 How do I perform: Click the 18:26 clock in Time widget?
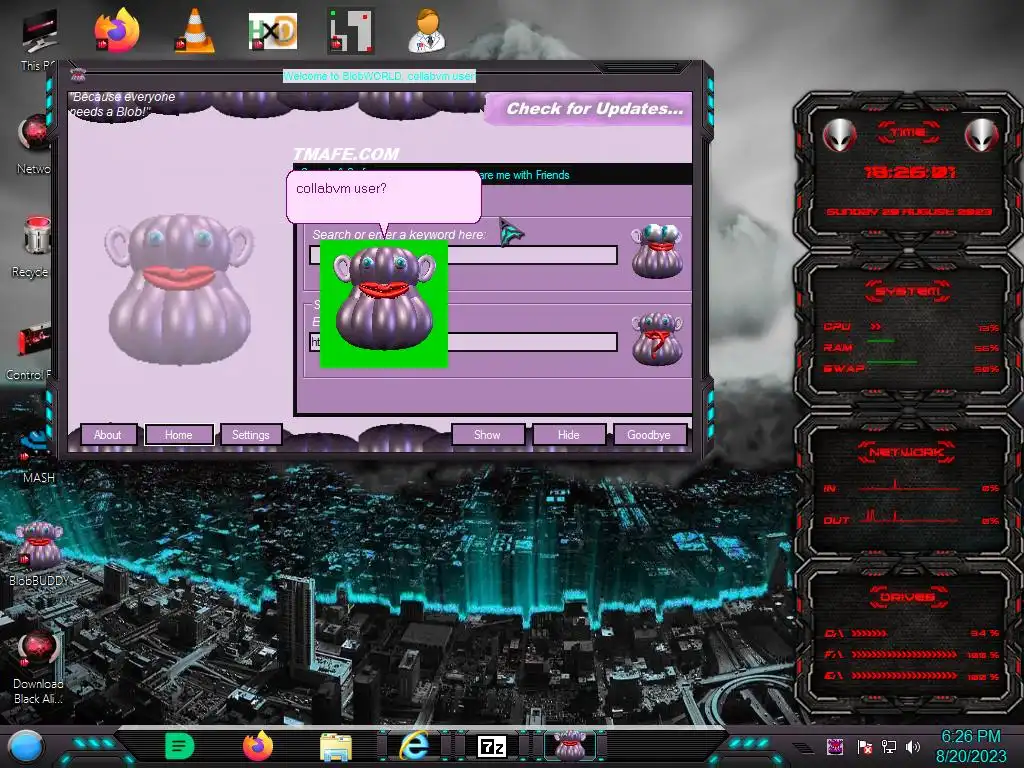click(x=909, y=172)
